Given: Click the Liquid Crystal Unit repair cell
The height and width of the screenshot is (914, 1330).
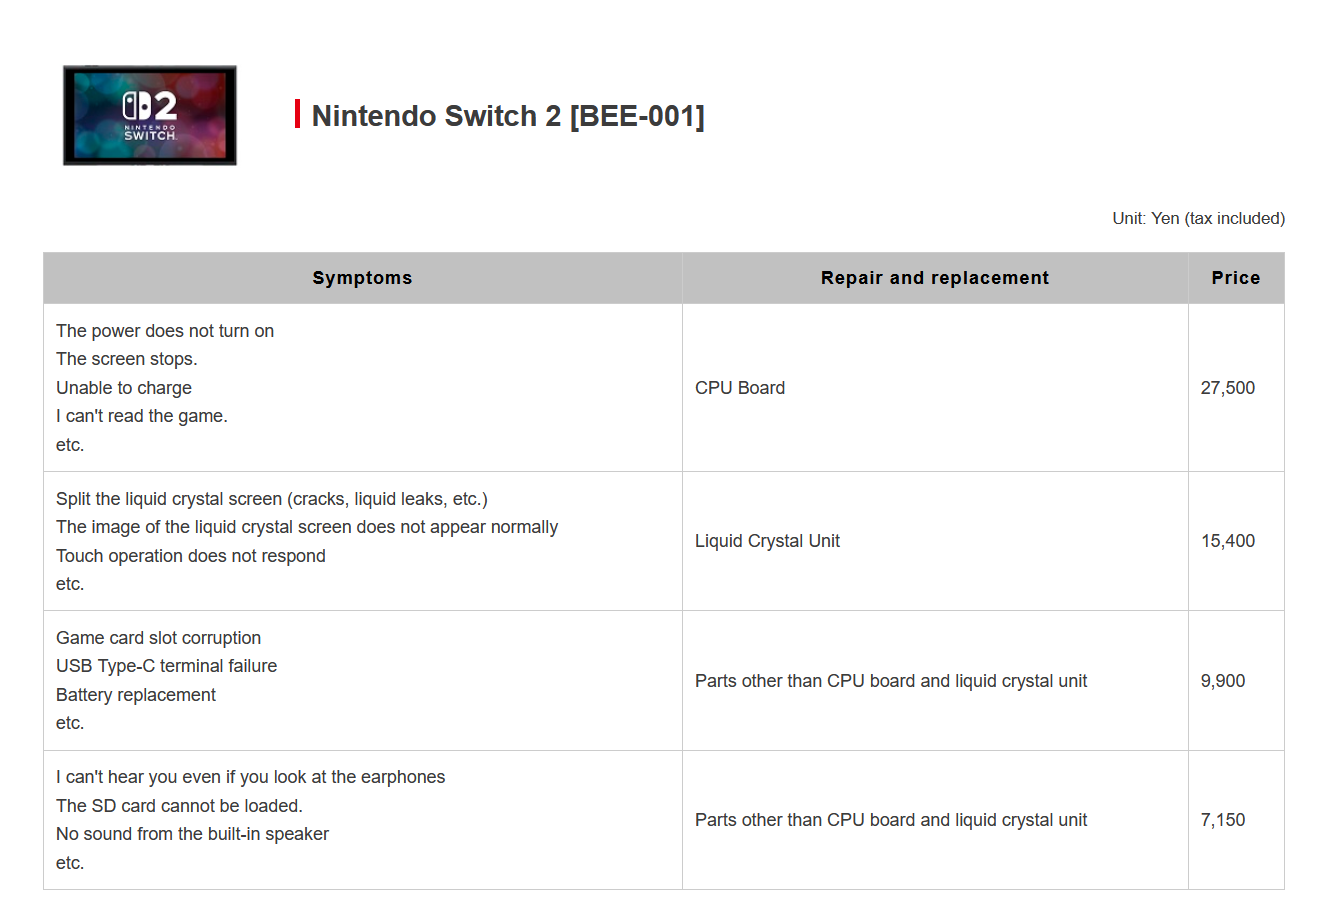Looking at the screenshot, I should (767, 541).
